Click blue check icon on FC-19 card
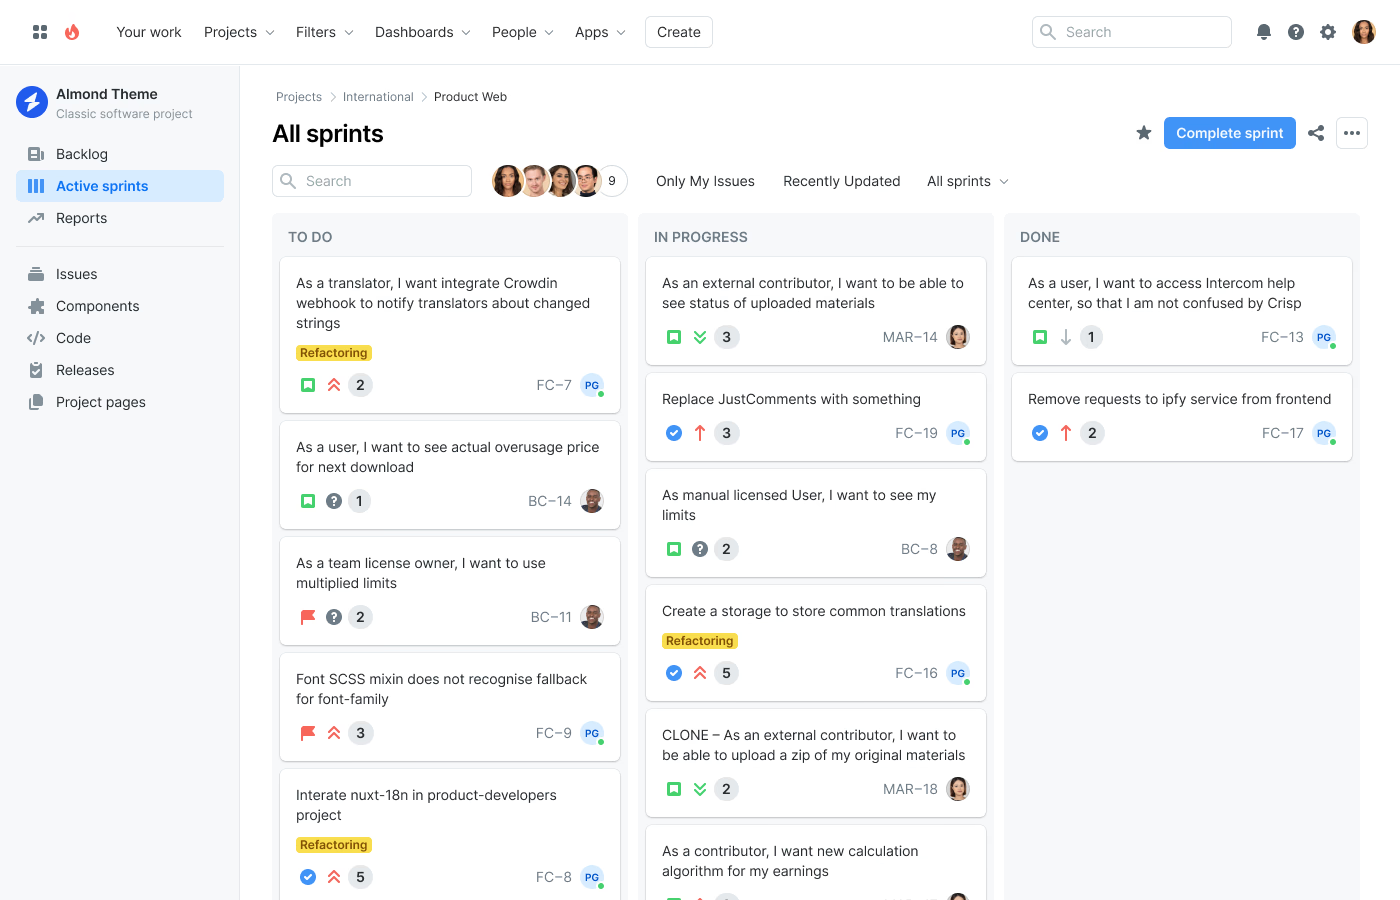This screenshot has height=900, width=1400. 674,433
